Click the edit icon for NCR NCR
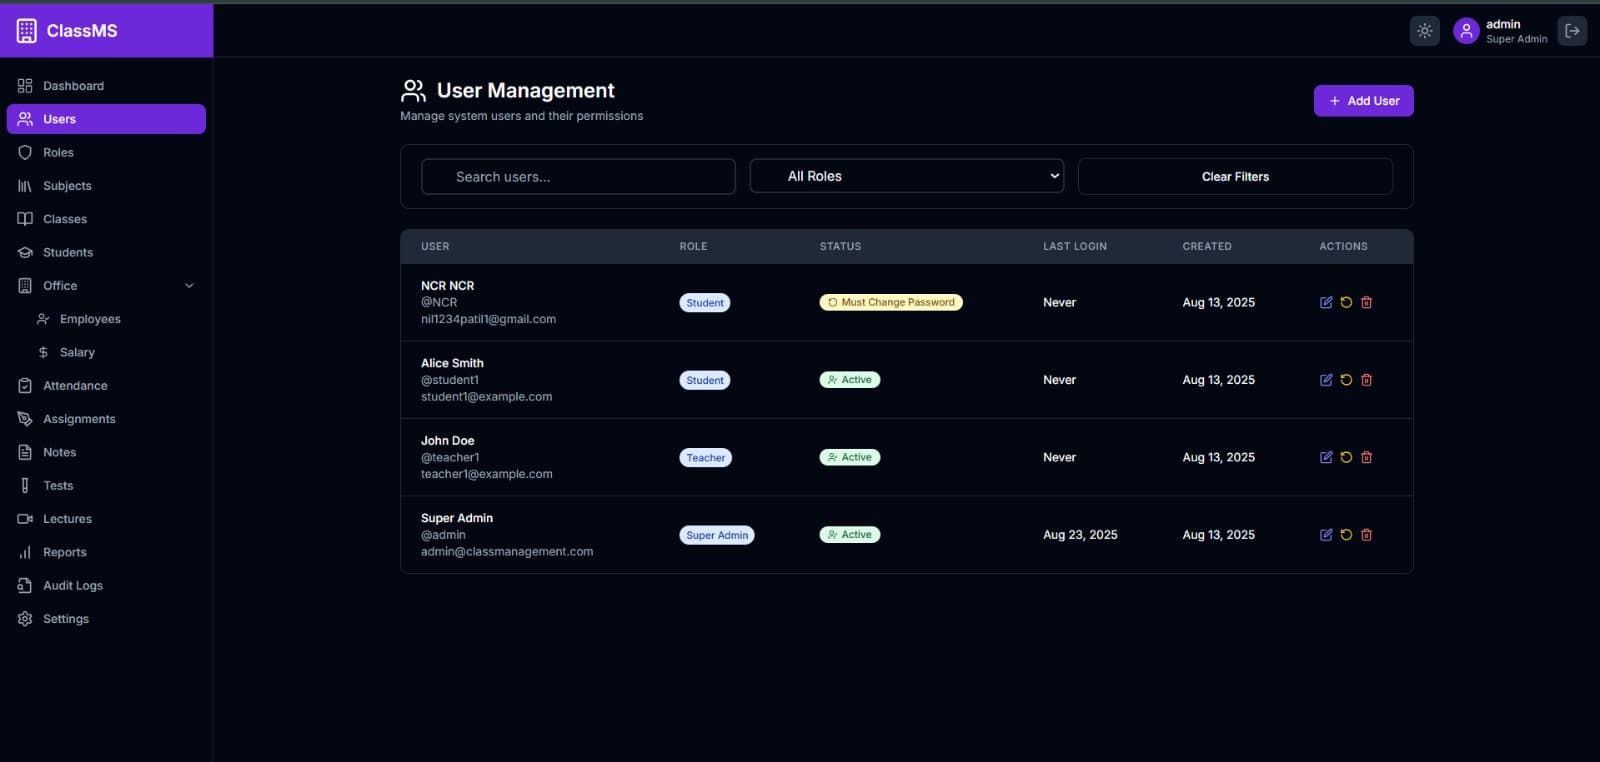 tap(1326, 302)
